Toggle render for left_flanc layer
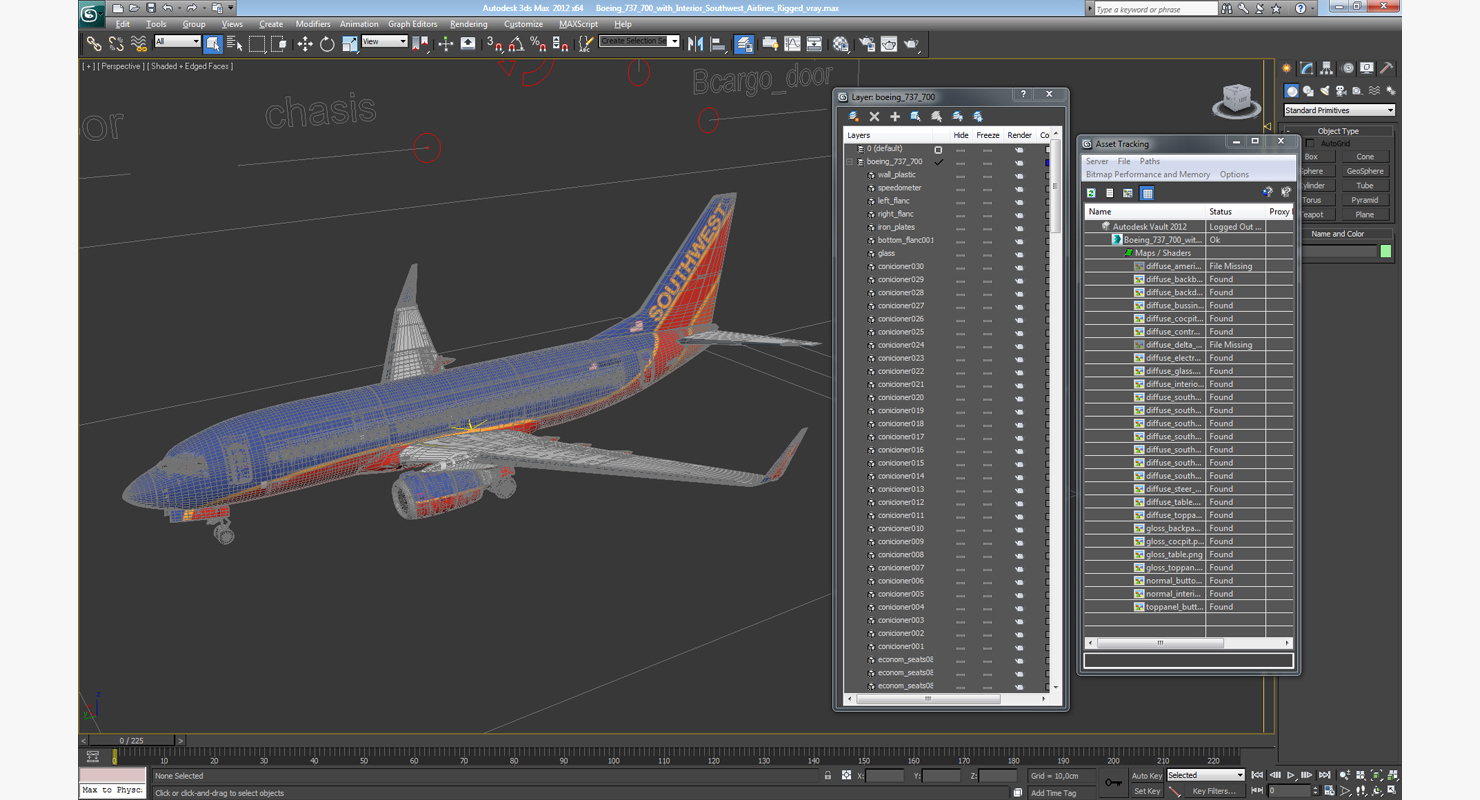Viewport: 1480px width, 800px height. click(1019, 201)
